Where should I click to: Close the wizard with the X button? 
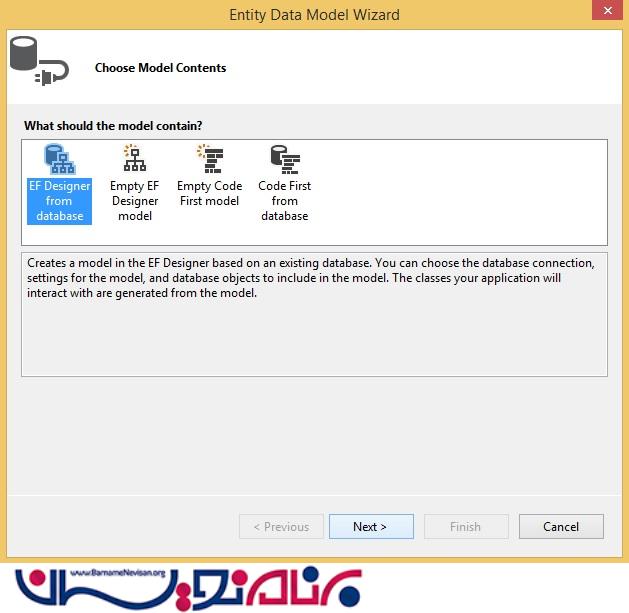click(607, 10)
